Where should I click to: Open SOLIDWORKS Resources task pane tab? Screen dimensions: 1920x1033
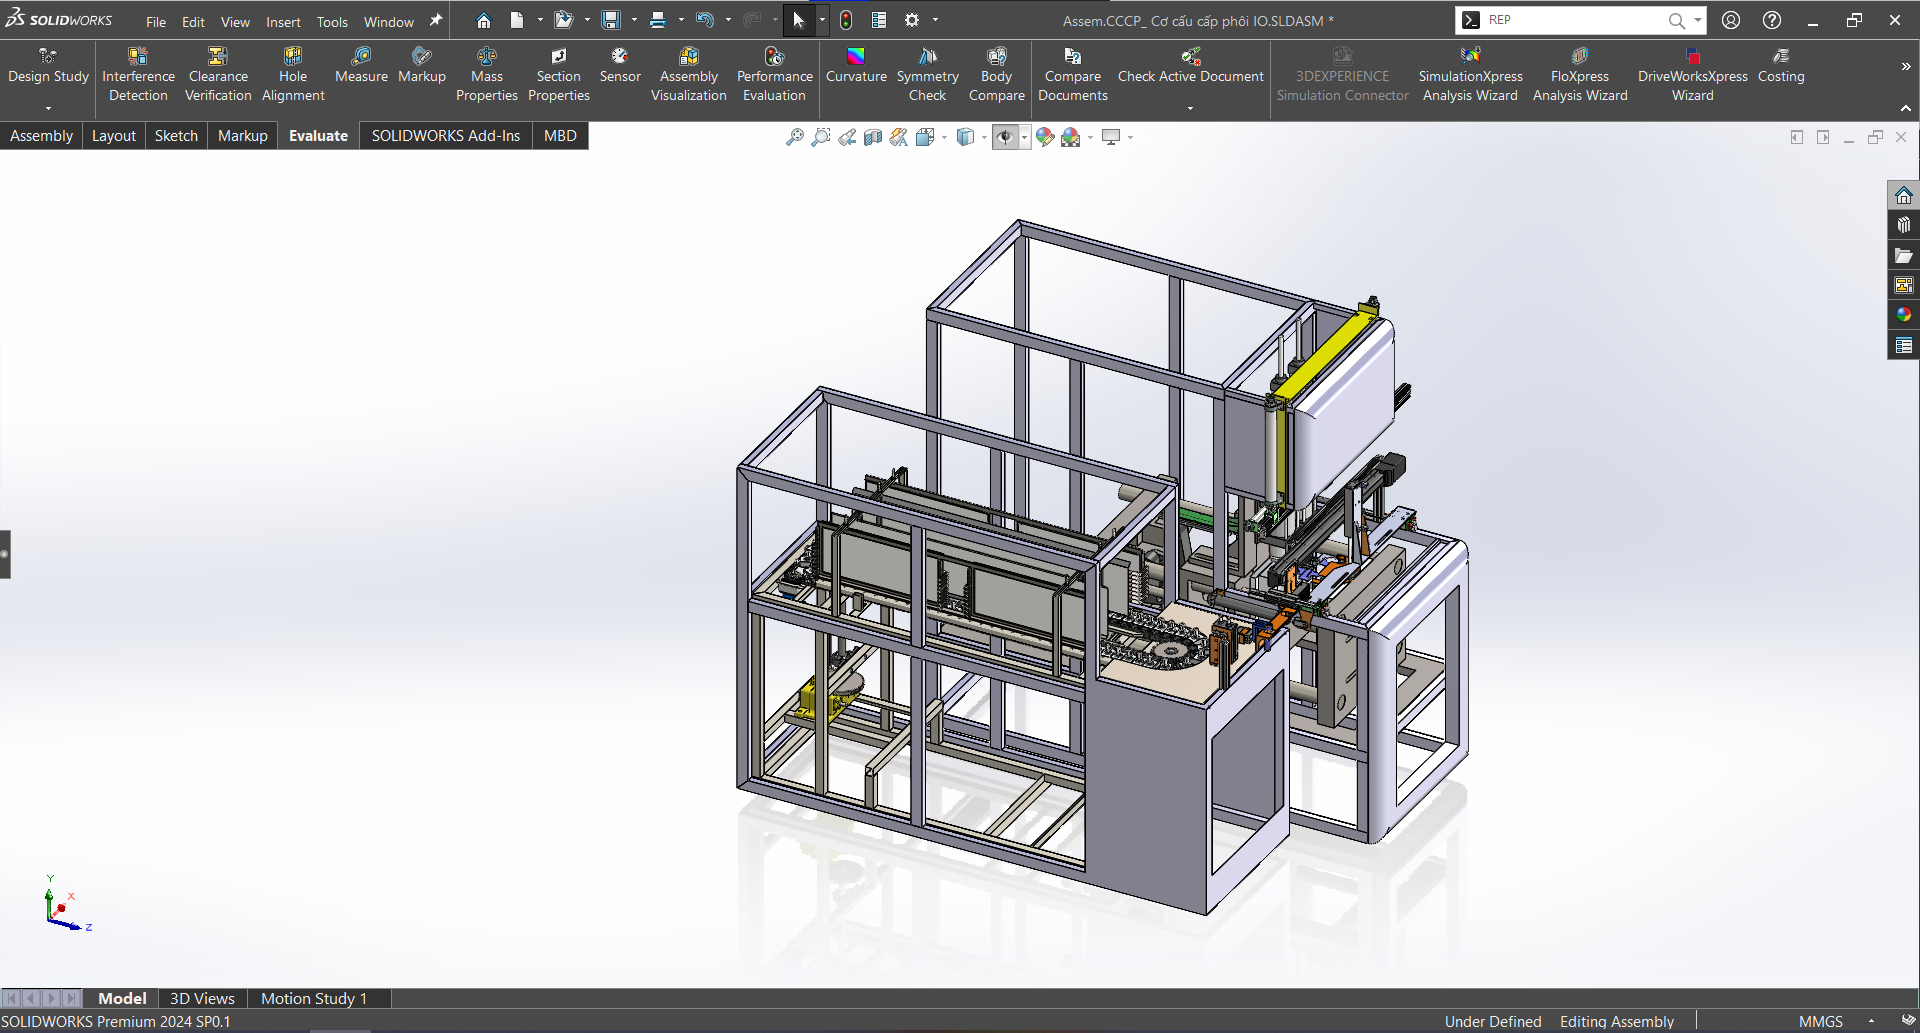click(x=1903, y=195)
